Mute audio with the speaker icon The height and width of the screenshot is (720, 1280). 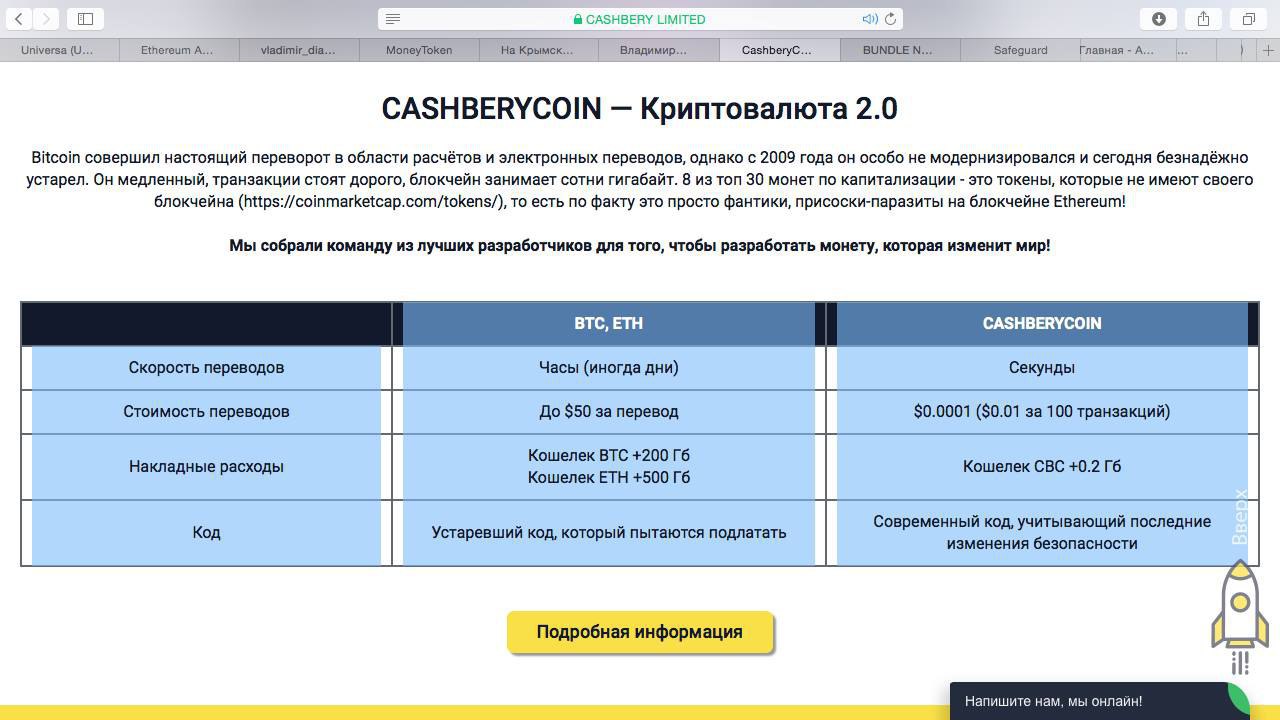[870, 19]
